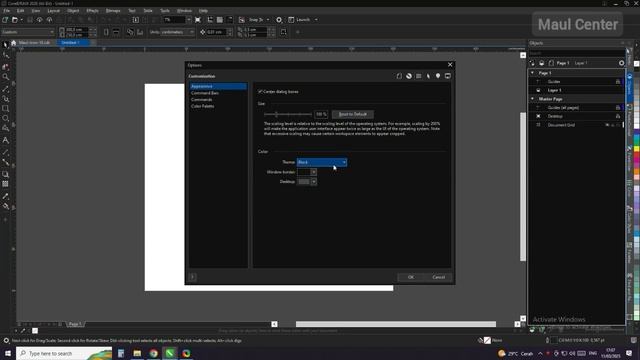Open the Document options icon in Options dialog
This screenshot has width=640, height=360.
399,76
